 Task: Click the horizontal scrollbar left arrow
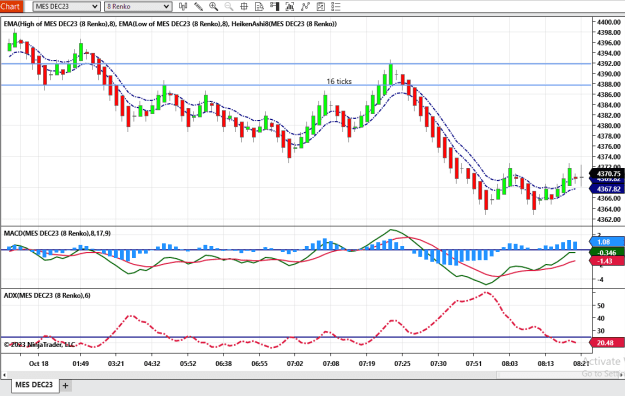click(4, 375)
